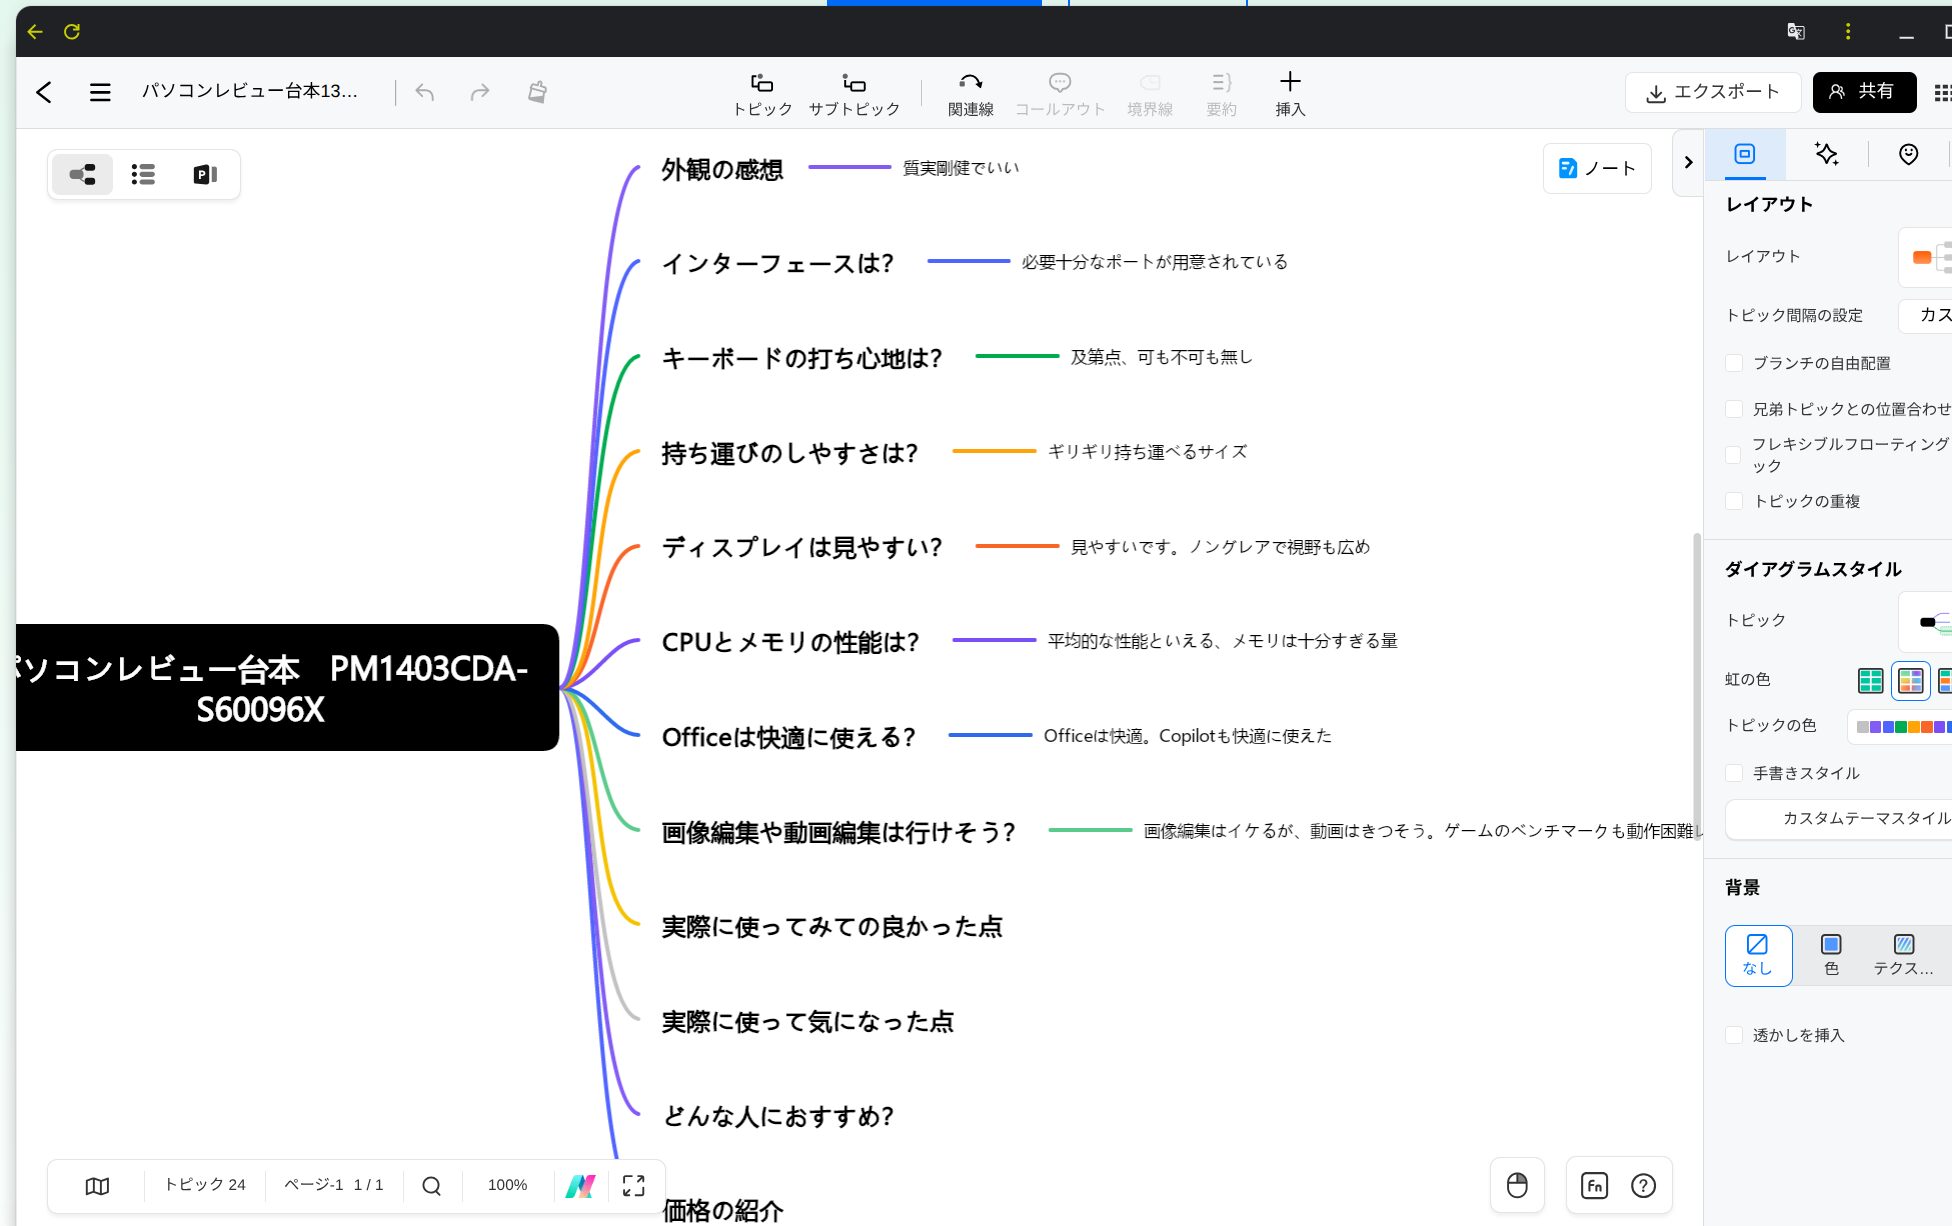Select the 関連線 relationship tool
Viewport: 1952px width, 1226px height.
(970, 94)
